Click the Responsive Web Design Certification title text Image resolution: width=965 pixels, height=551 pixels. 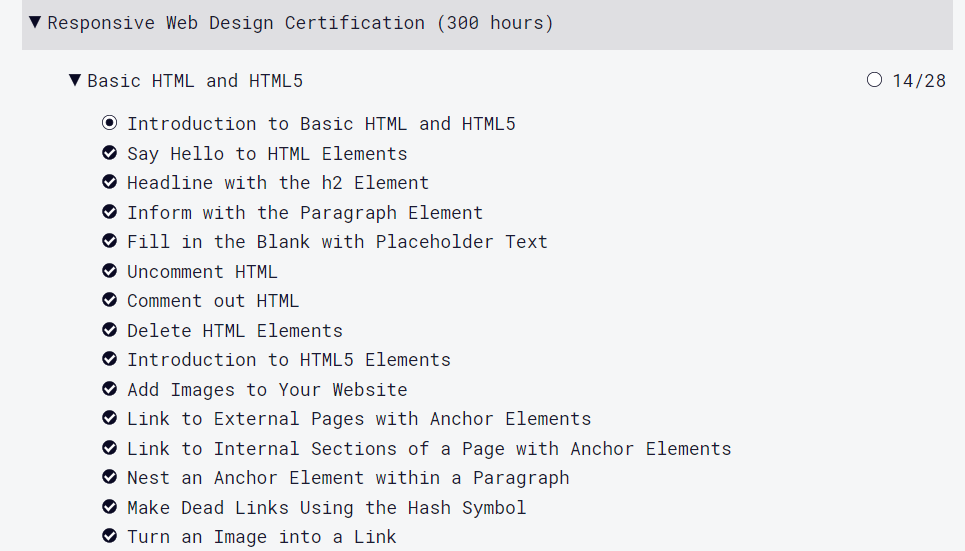point(301,23)
